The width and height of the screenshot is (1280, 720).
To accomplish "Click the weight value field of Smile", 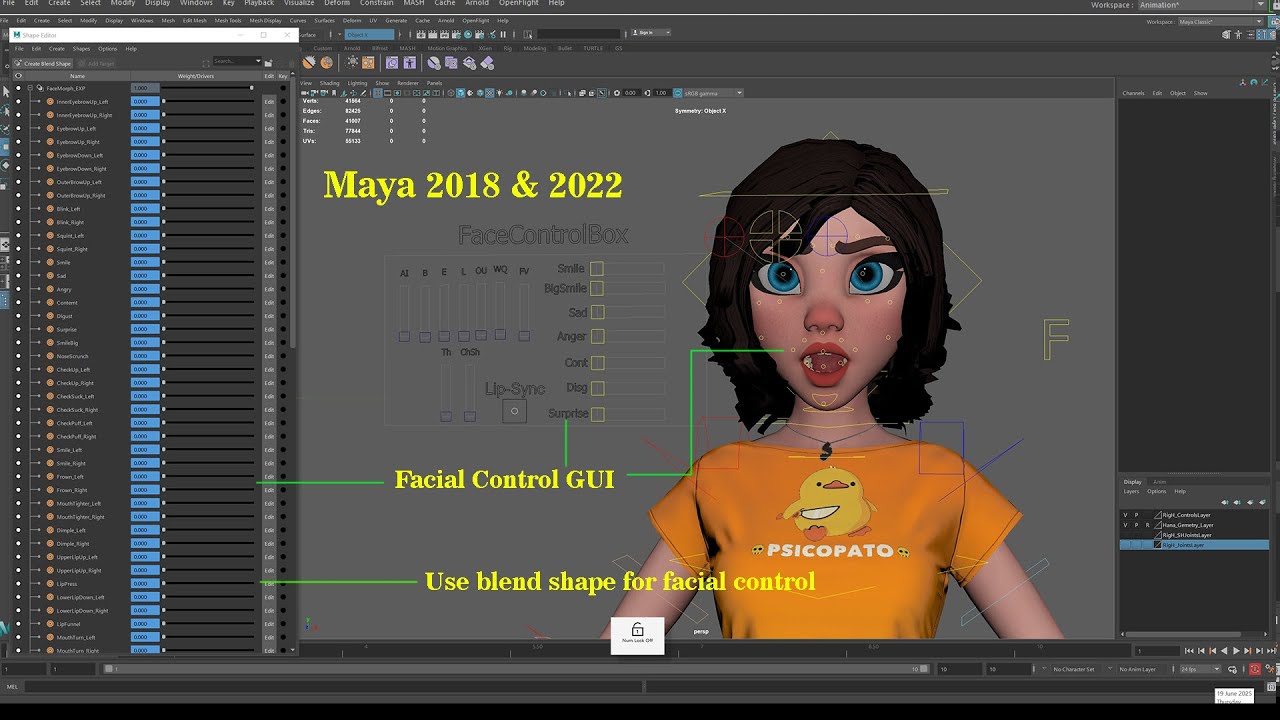I will [145, 262].
